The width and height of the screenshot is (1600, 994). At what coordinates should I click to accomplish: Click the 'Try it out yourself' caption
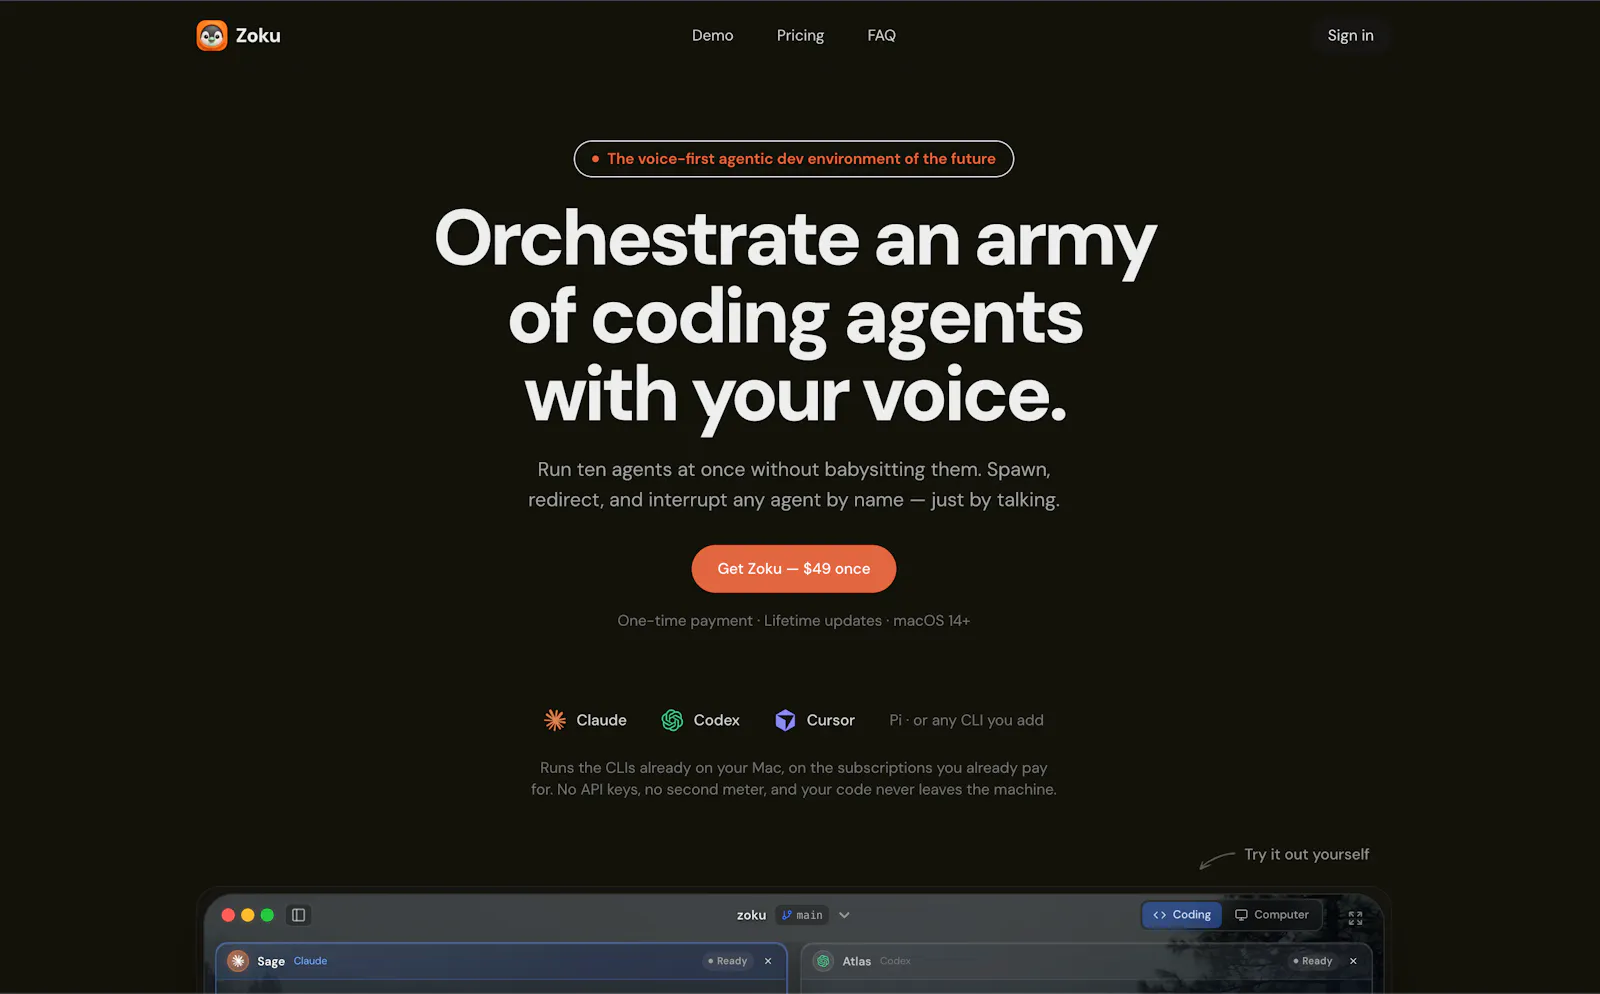(1306, 854)
